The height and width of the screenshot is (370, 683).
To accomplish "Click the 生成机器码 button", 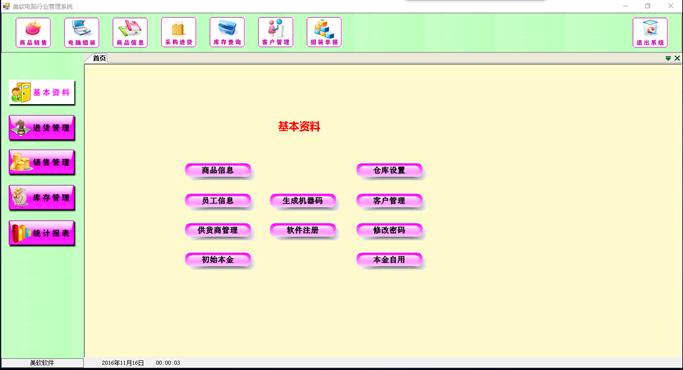I will pos(303,201).
